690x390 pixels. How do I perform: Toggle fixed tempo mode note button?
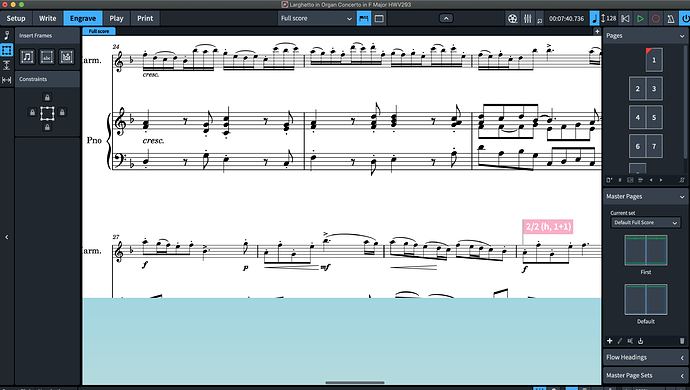pos(595,18)
